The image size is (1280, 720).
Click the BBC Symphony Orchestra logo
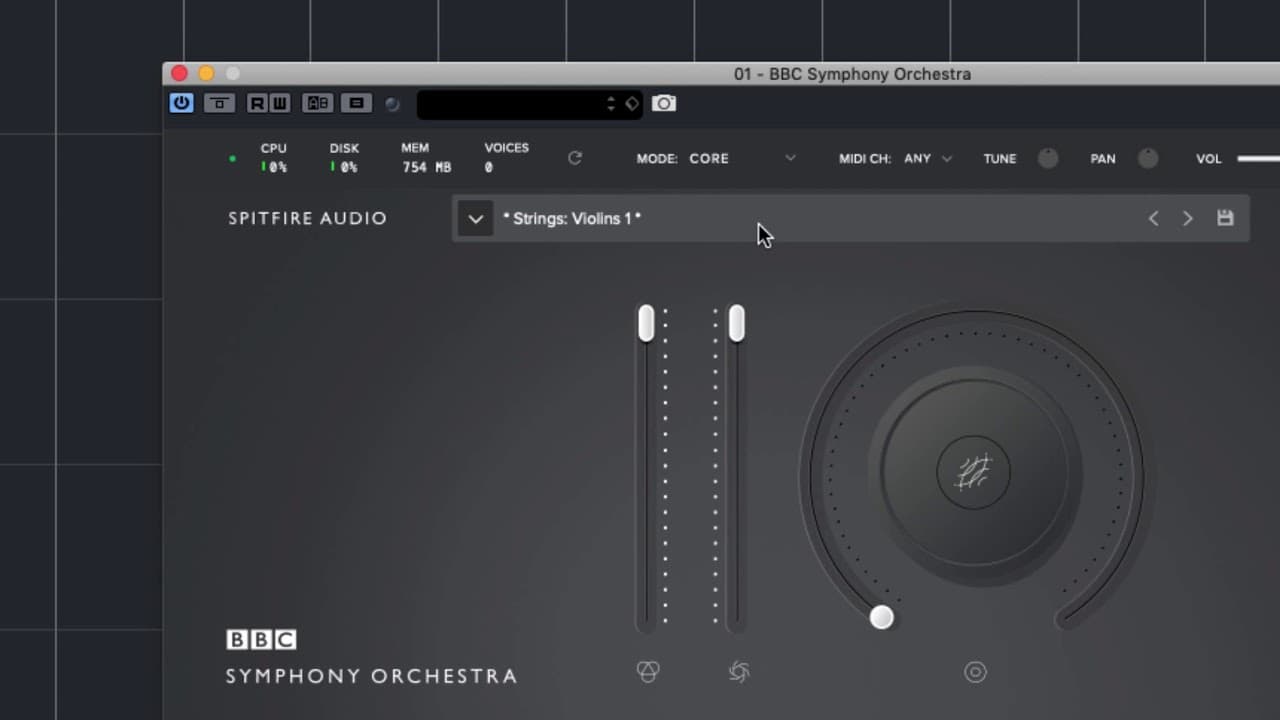tap(371, 657)
